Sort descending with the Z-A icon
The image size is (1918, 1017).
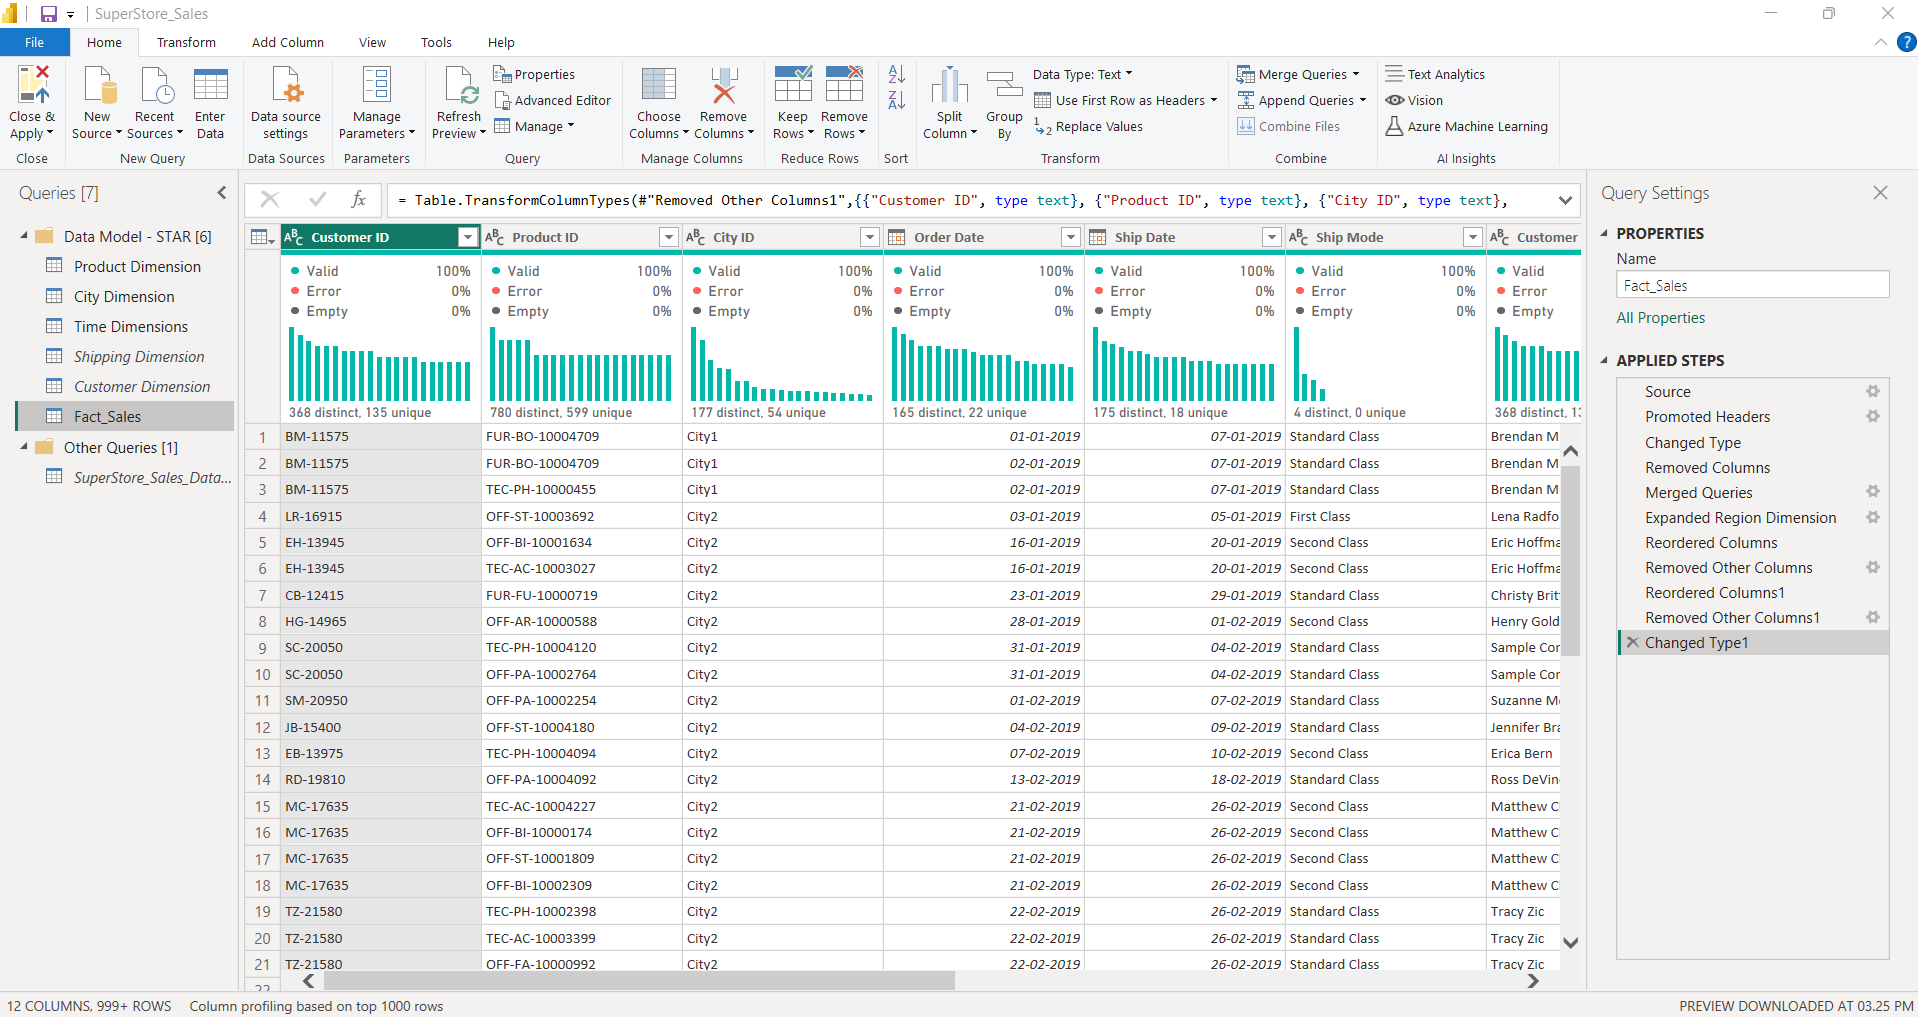[x=897, y=100]
